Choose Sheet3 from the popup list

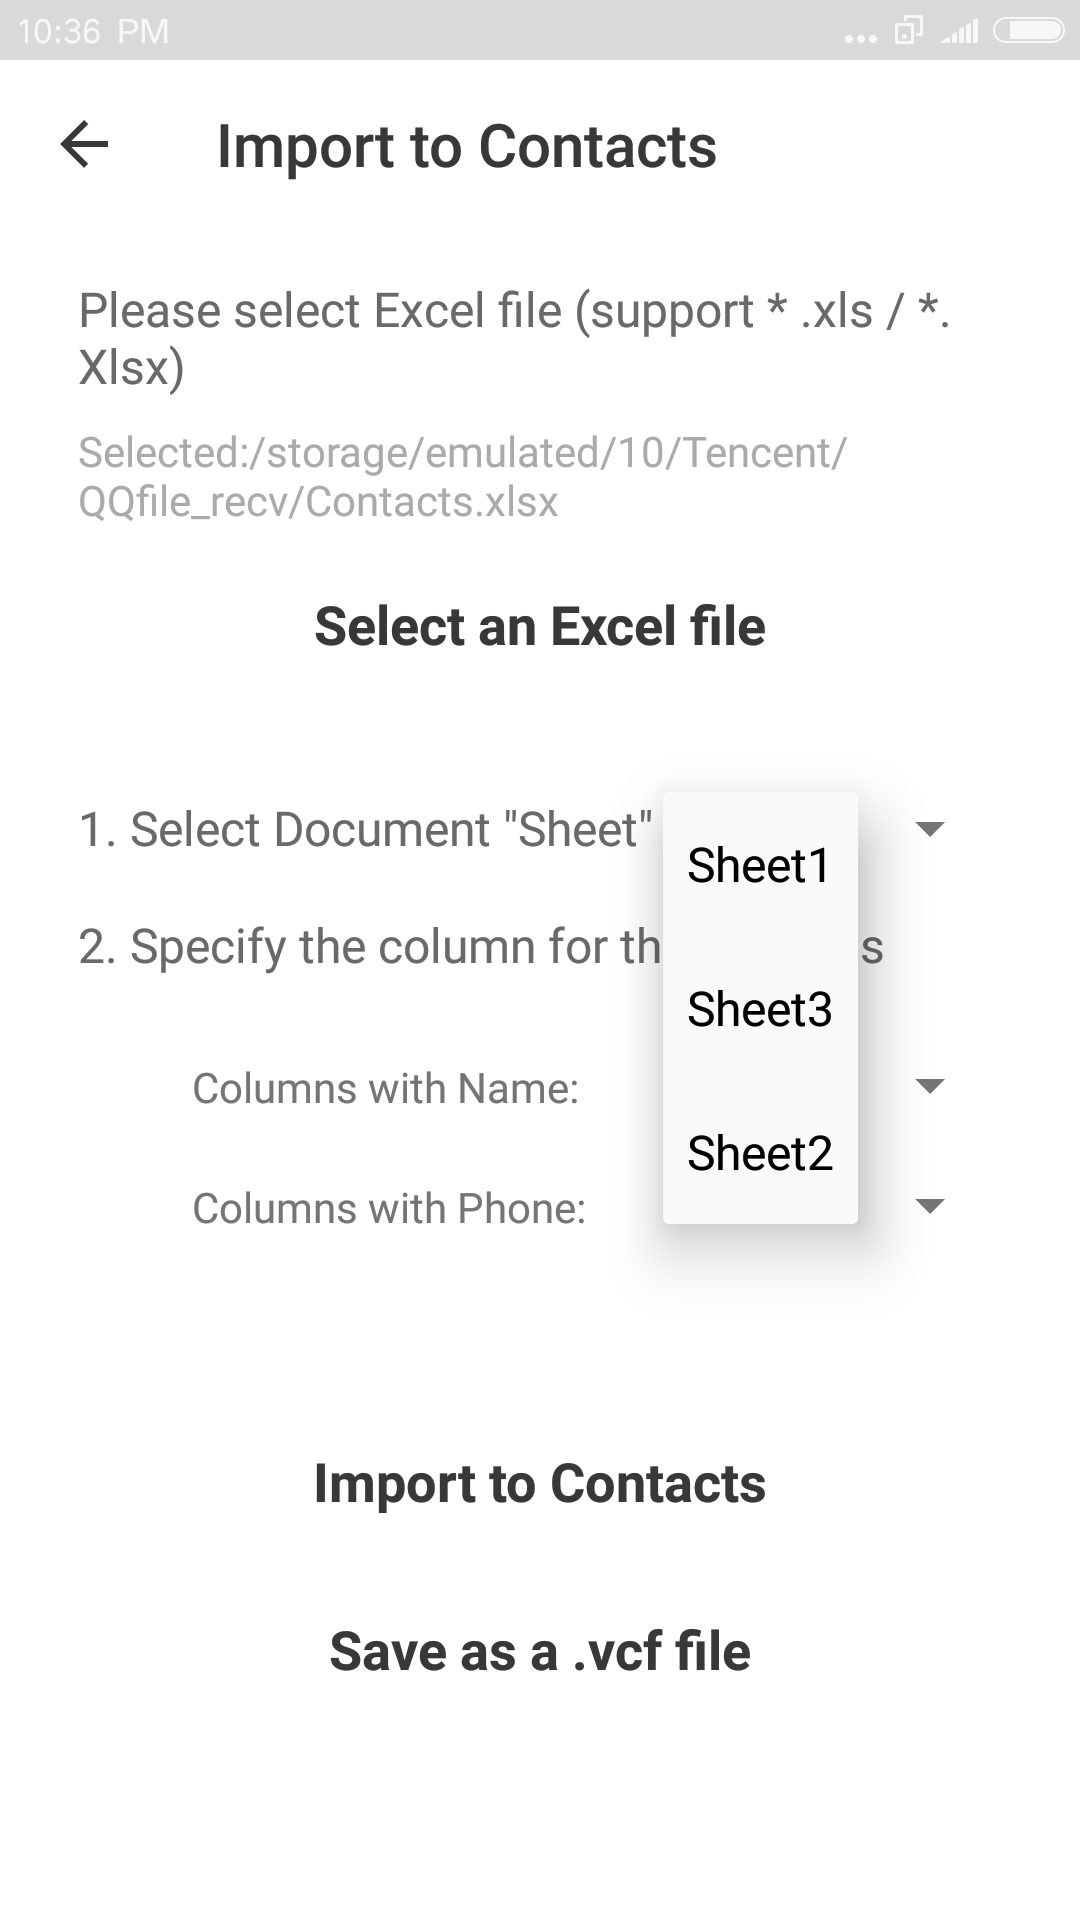(x=759, y=1009)
